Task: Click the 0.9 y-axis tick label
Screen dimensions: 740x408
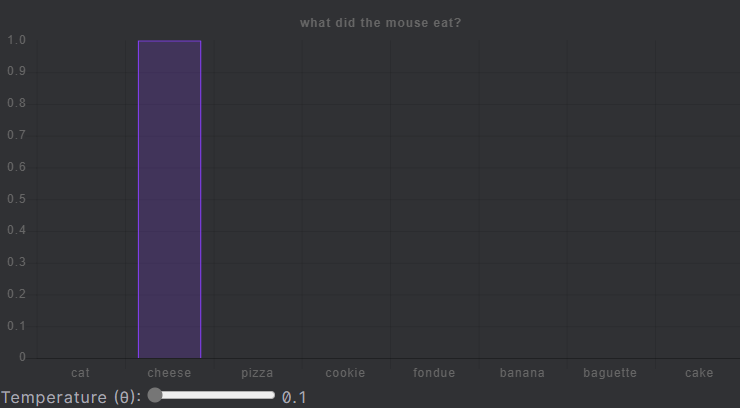Action: point(17,71)
